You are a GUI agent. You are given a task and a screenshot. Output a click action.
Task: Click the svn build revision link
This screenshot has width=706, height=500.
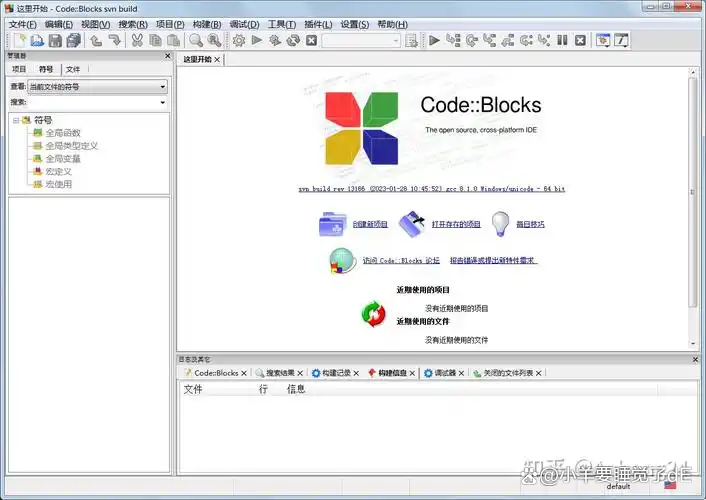pos(431,189)
